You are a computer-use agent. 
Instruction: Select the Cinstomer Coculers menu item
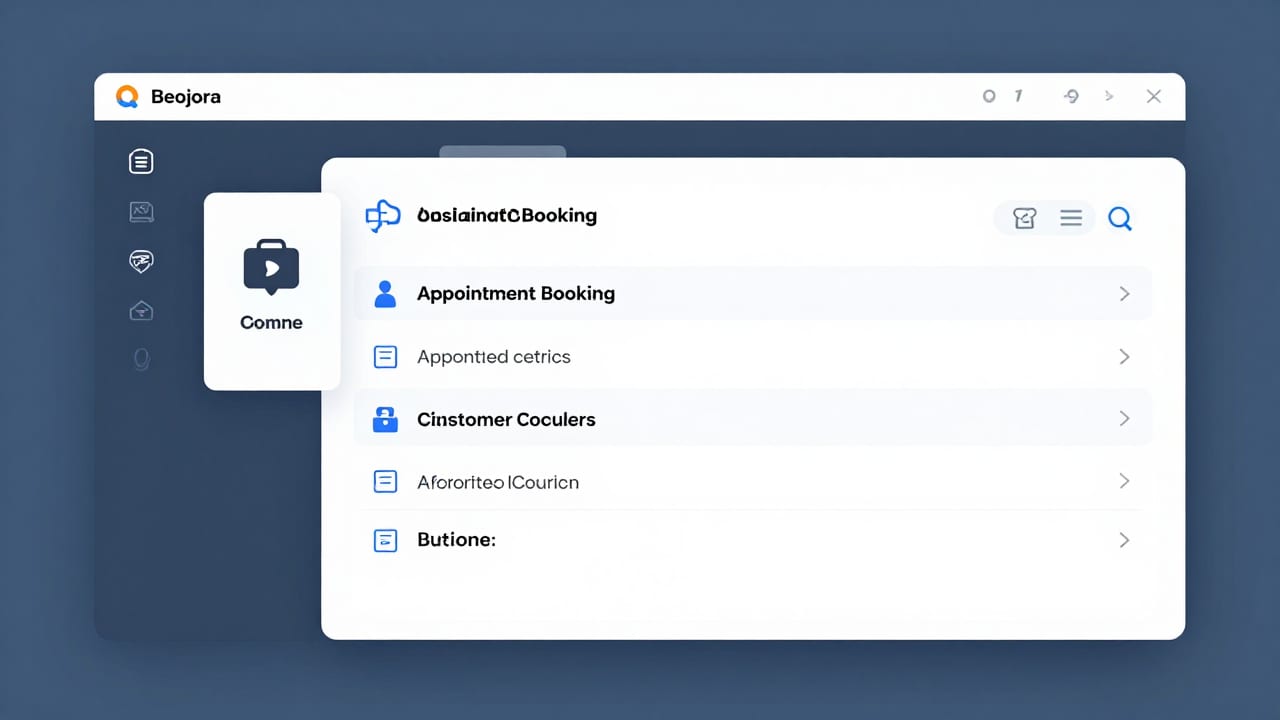(753, 419)
